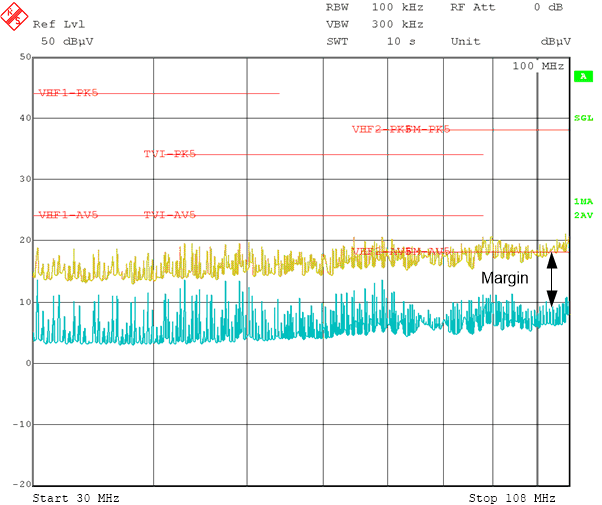Select the TVI-AV5 limit line label
This screenshot has width=602, height=505.
pos(169,215)
